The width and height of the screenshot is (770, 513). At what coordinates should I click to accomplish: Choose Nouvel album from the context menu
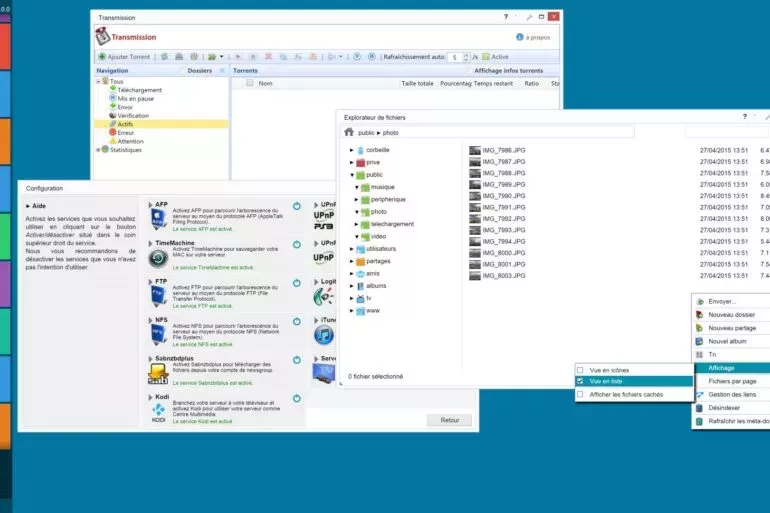click(731, 341)
